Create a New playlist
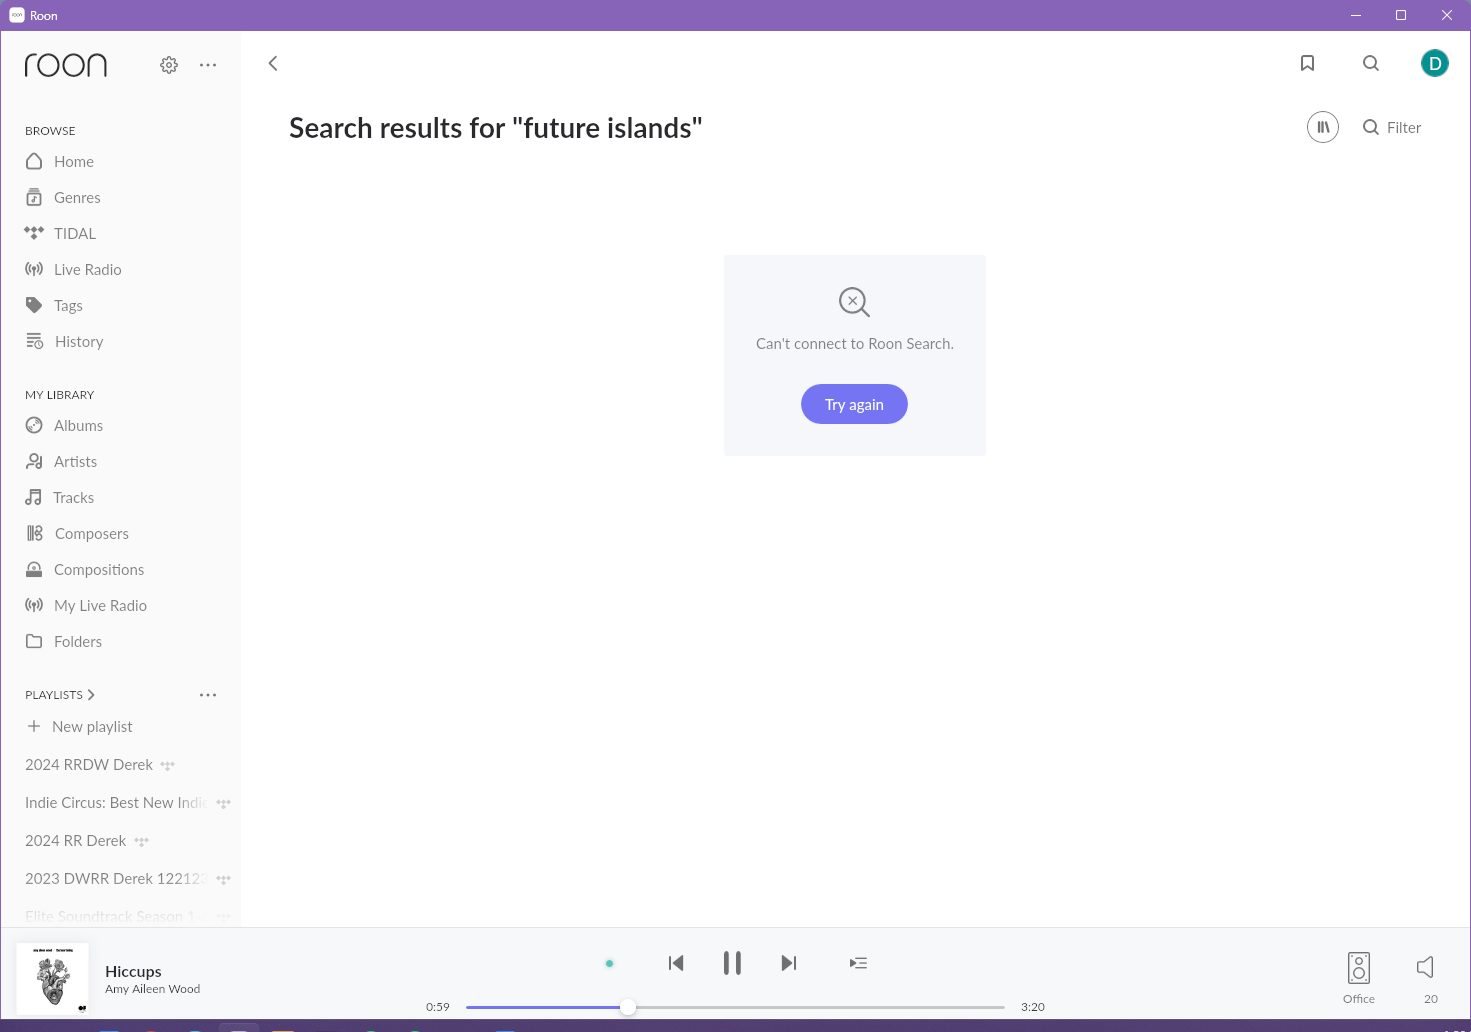This screenshot has width=1471, height=1032. coord(79,726)
